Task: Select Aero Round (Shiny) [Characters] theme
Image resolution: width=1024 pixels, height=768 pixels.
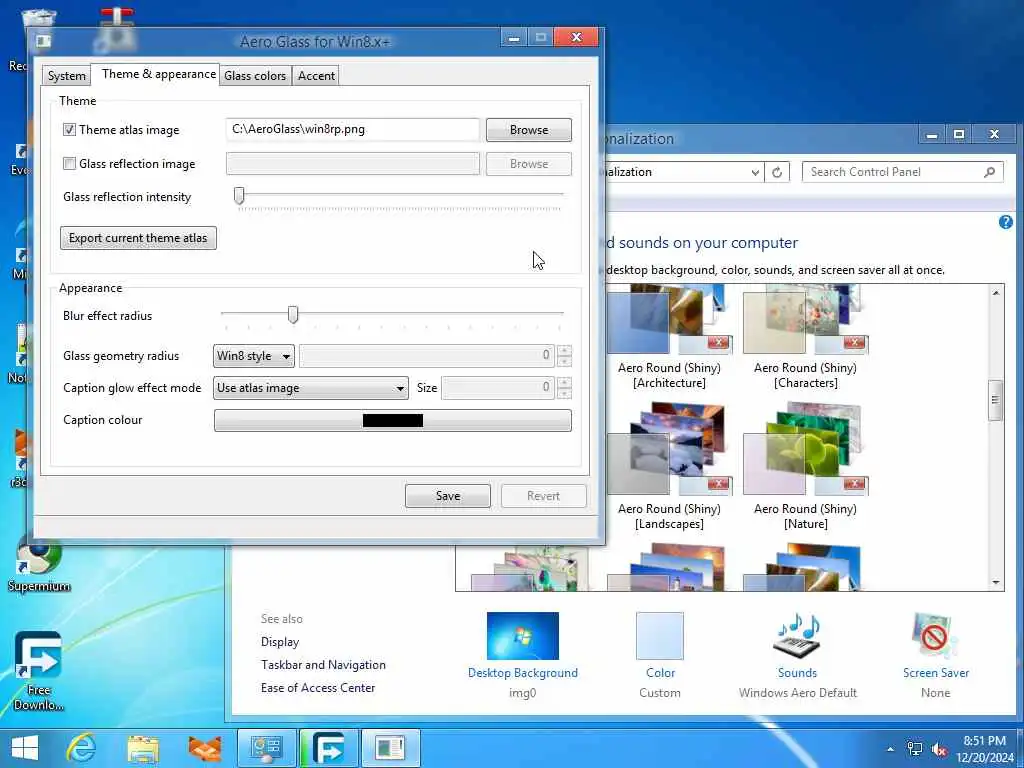Action: (x=805, y=337)
